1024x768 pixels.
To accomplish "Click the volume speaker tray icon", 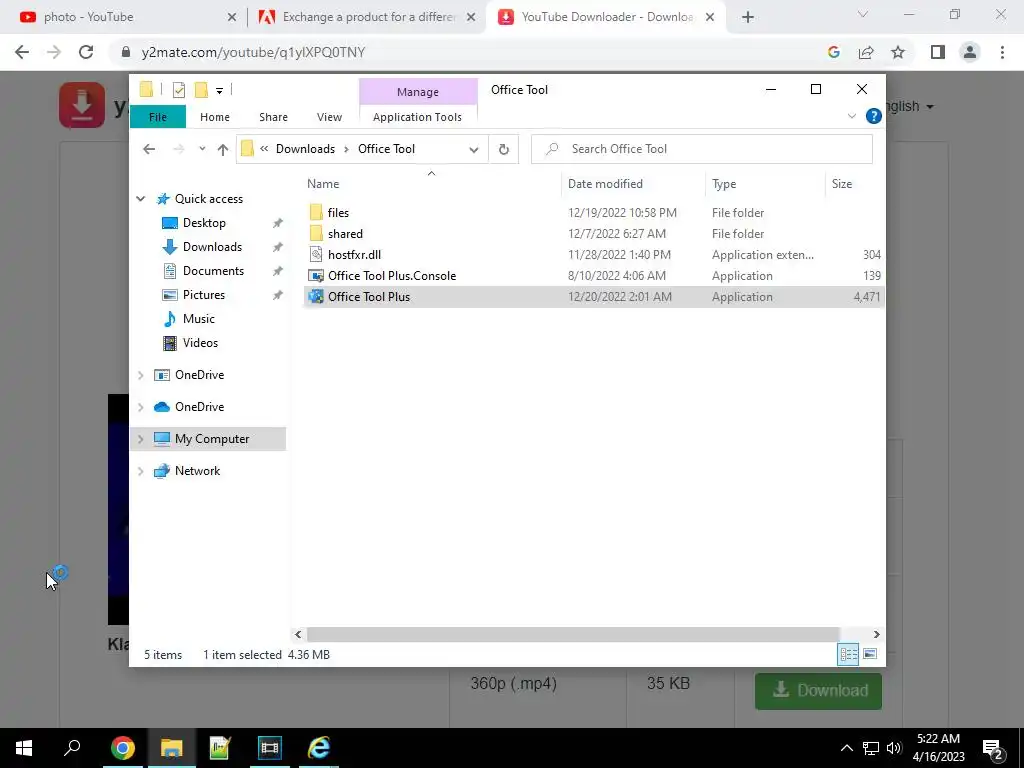I will coord(894,748).
